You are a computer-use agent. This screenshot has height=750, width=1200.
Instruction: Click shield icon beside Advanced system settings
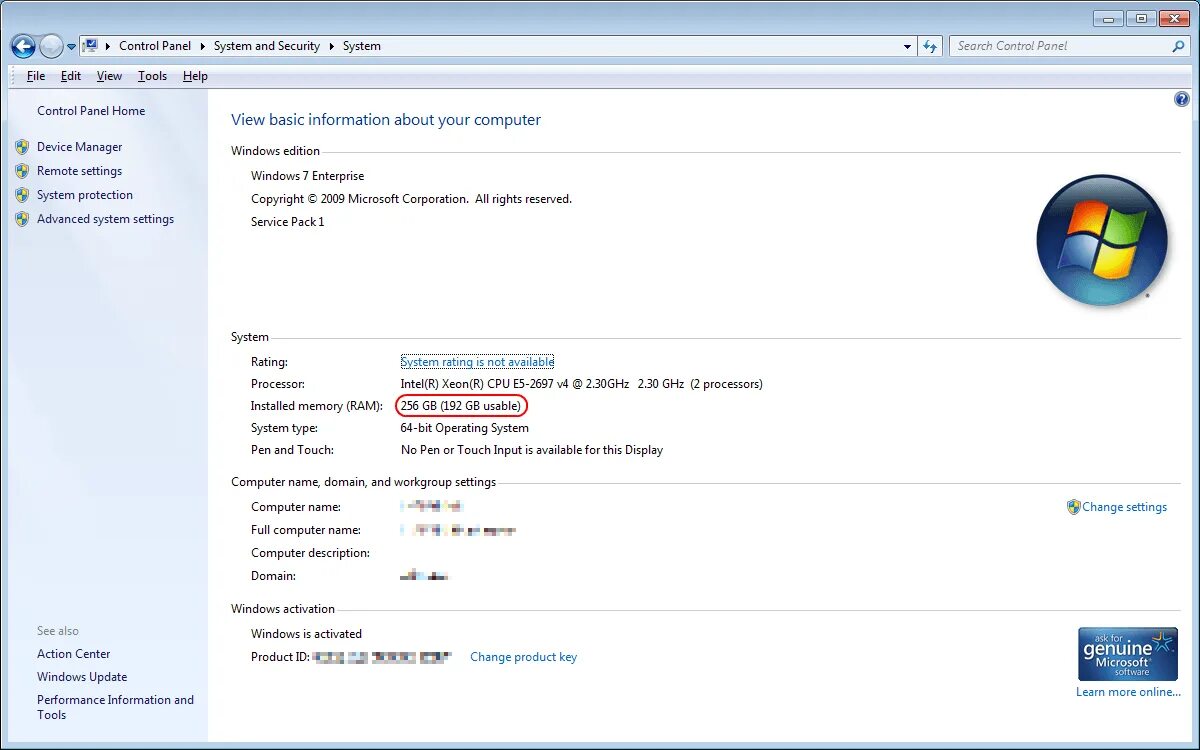coord(22,219)
